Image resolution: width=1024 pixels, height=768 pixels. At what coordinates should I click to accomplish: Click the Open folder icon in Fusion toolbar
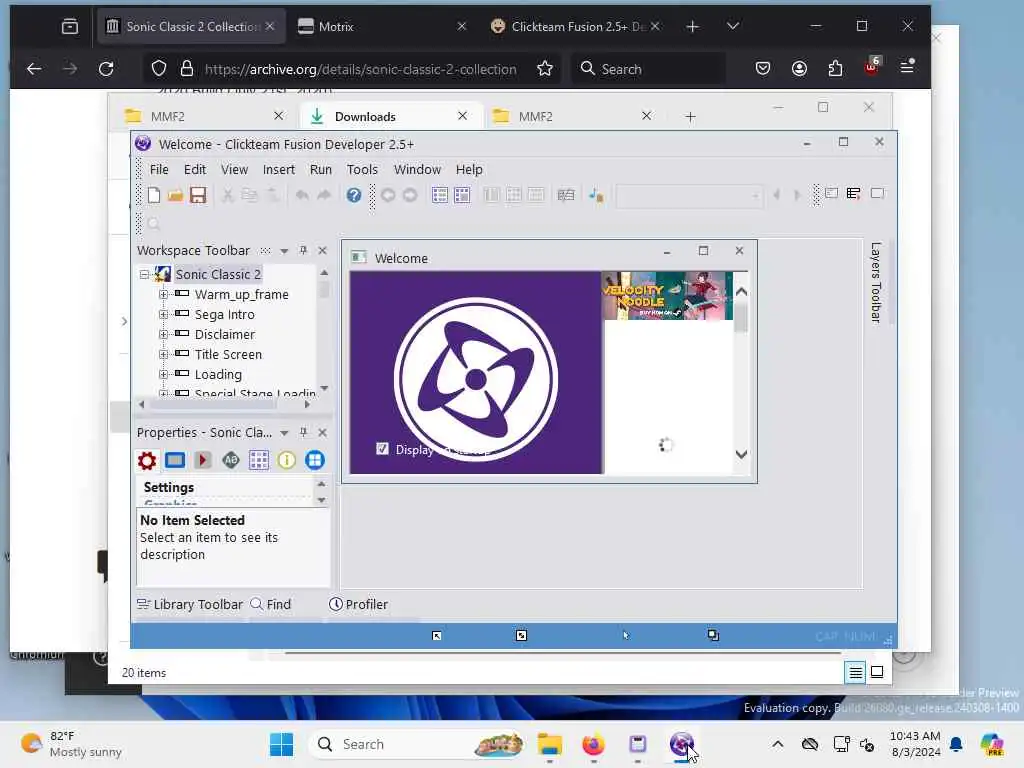(x=175, y=195)
